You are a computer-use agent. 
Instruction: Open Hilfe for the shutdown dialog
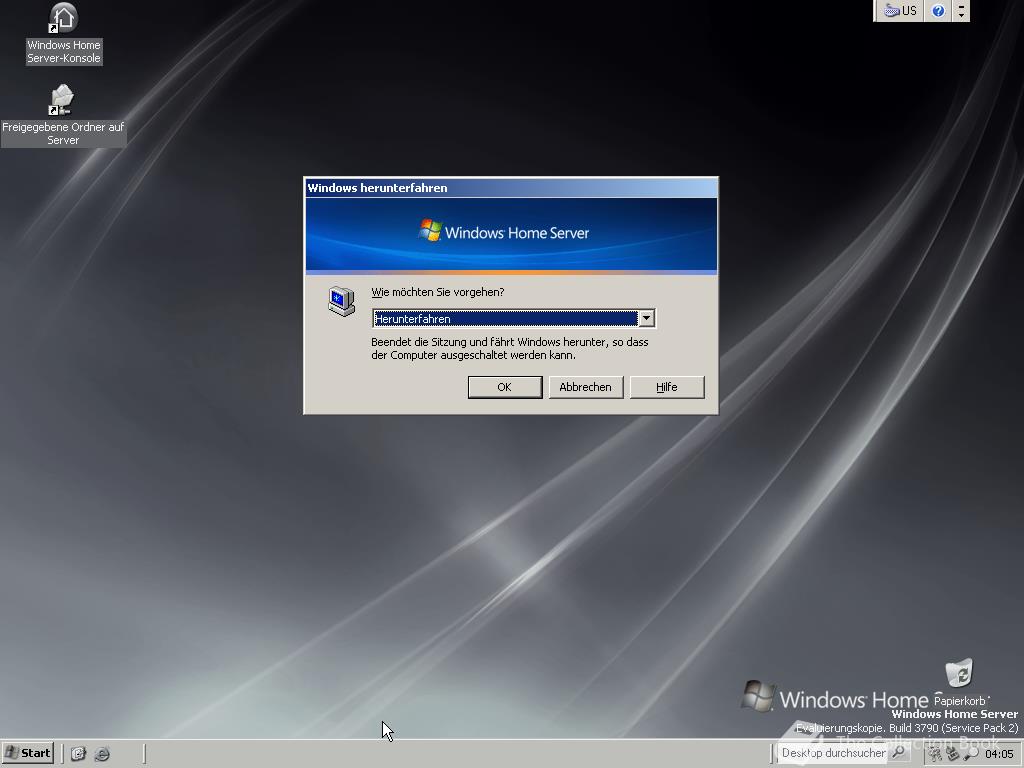667,387
